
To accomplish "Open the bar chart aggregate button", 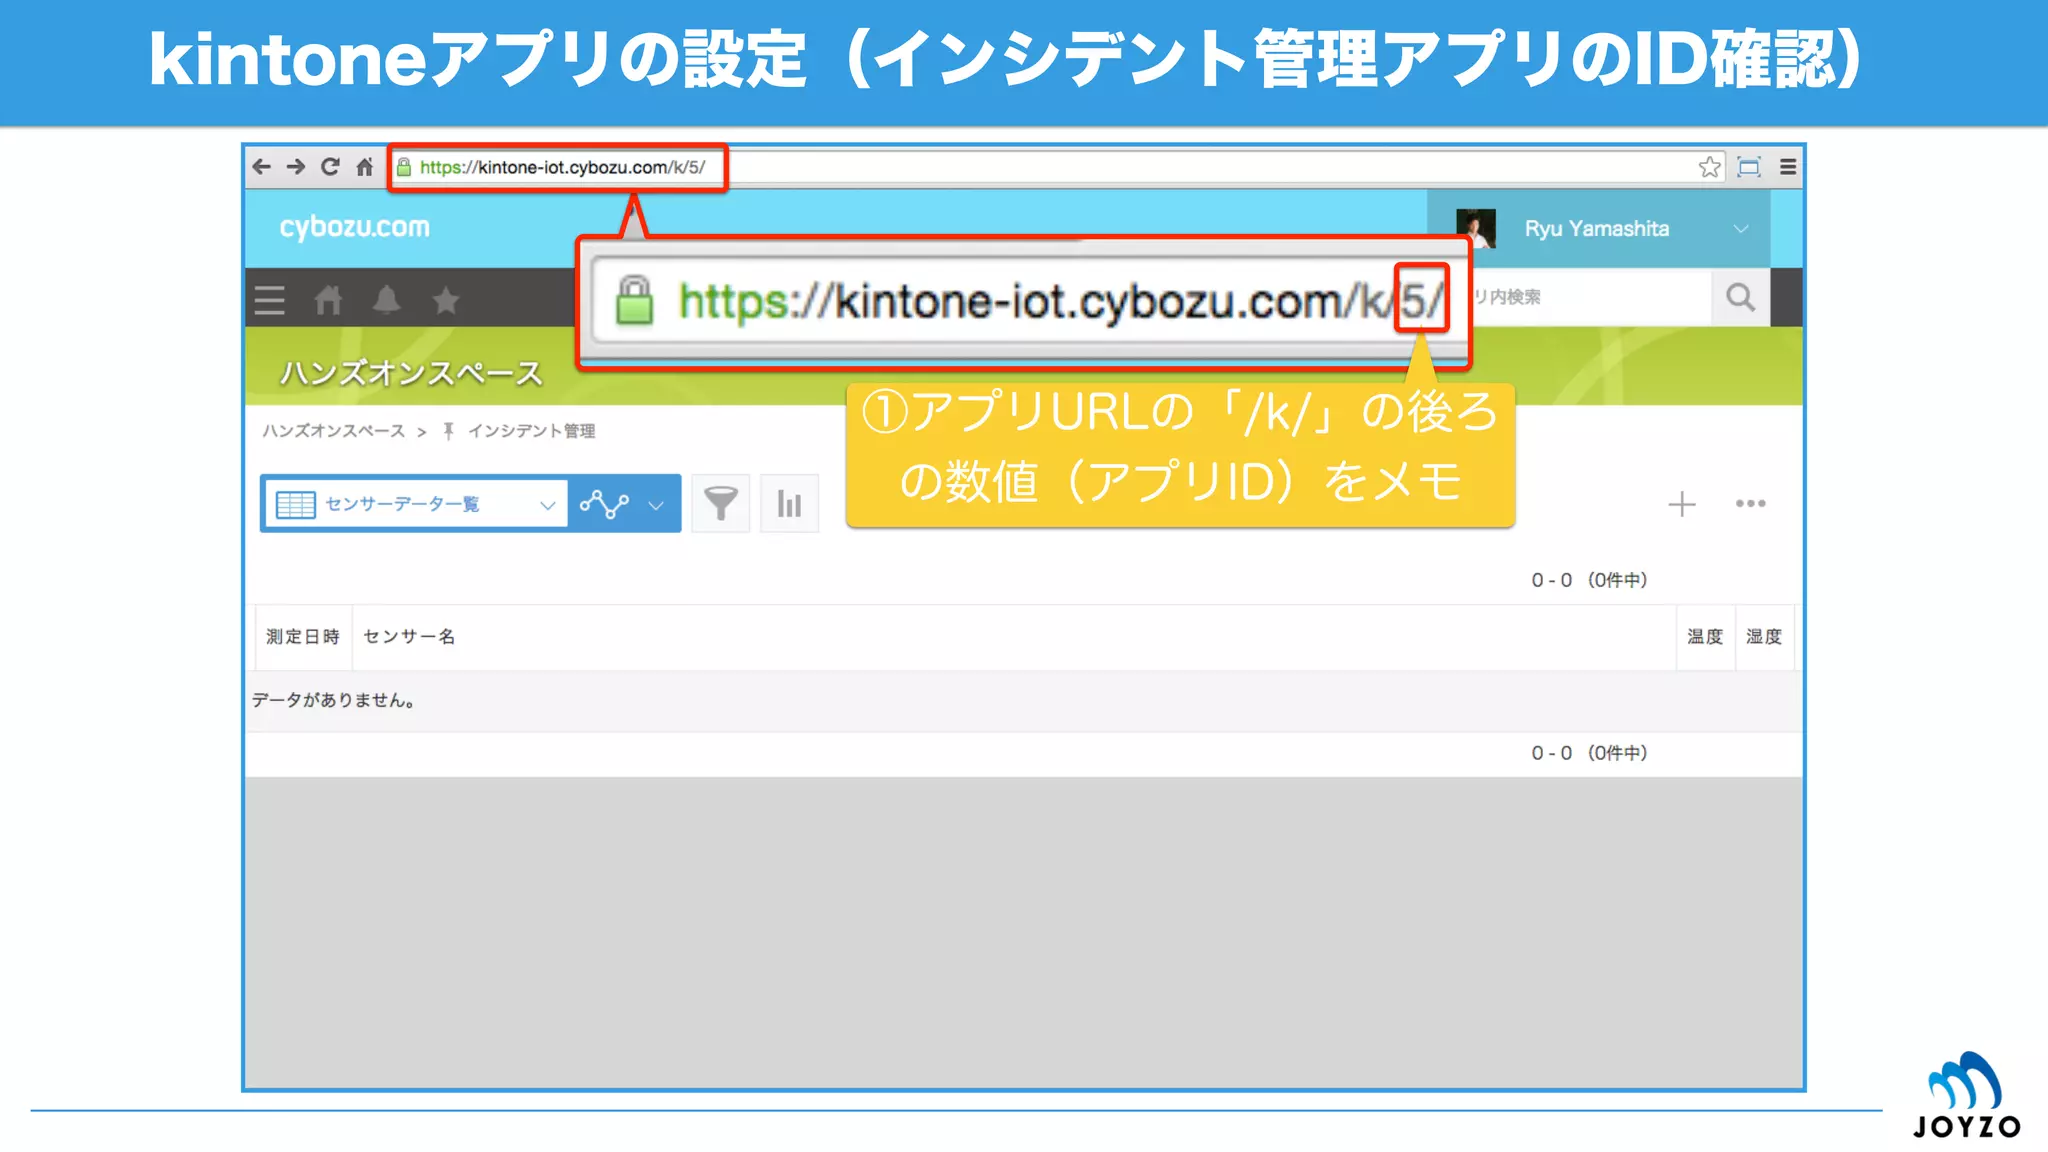I will pos(789,504).
